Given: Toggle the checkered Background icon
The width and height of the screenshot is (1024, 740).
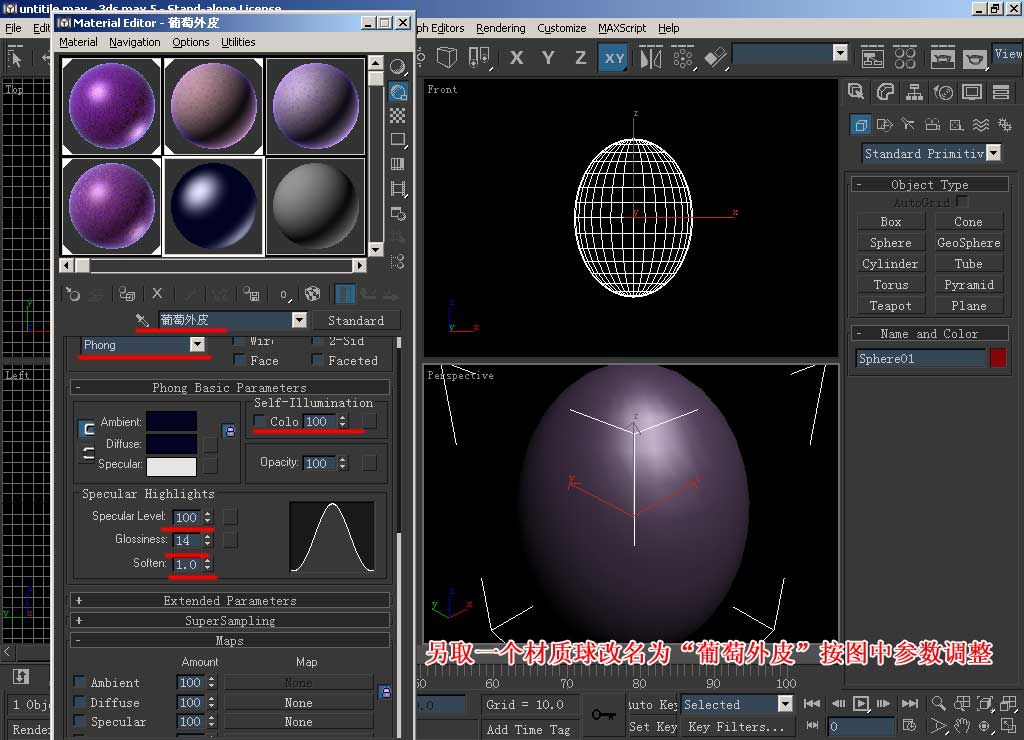Looking at the screenshot, I should 397,116.
